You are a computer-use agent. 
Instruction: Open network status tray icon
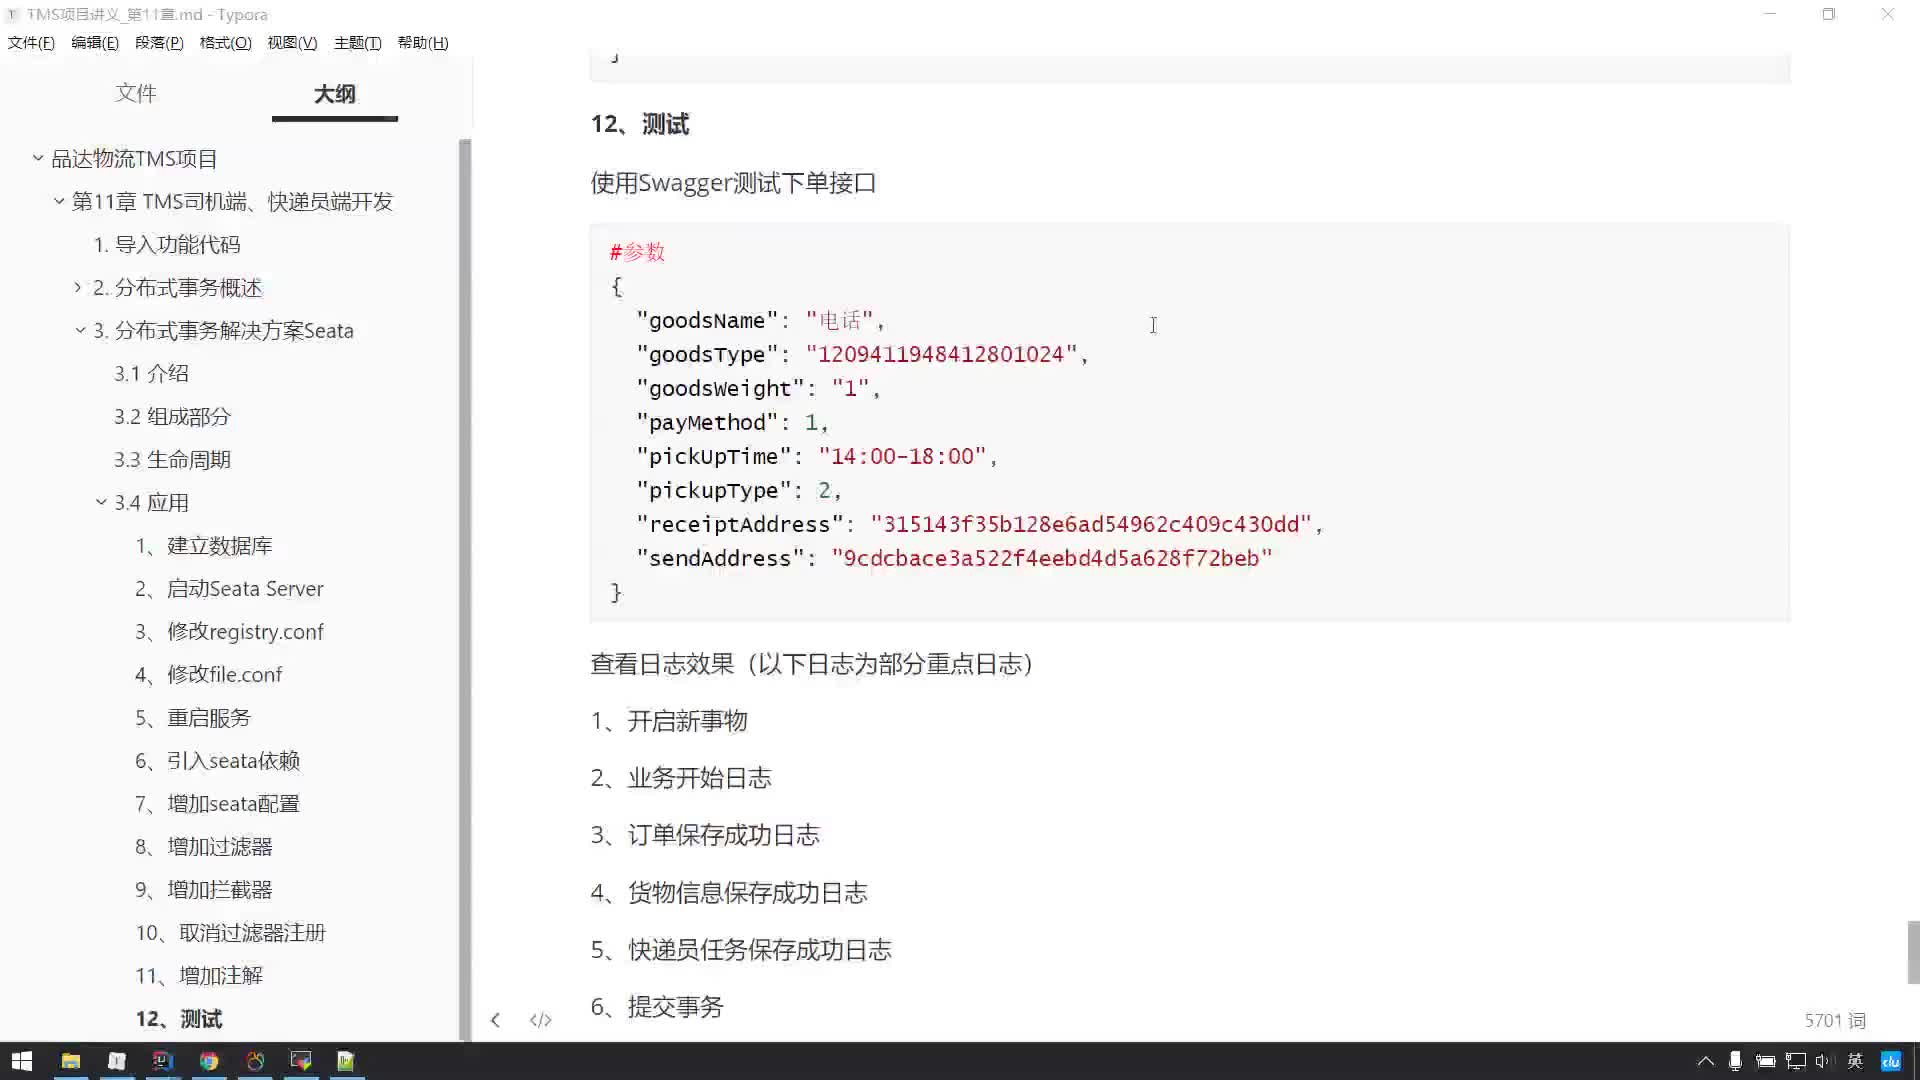[1796, 1061]
